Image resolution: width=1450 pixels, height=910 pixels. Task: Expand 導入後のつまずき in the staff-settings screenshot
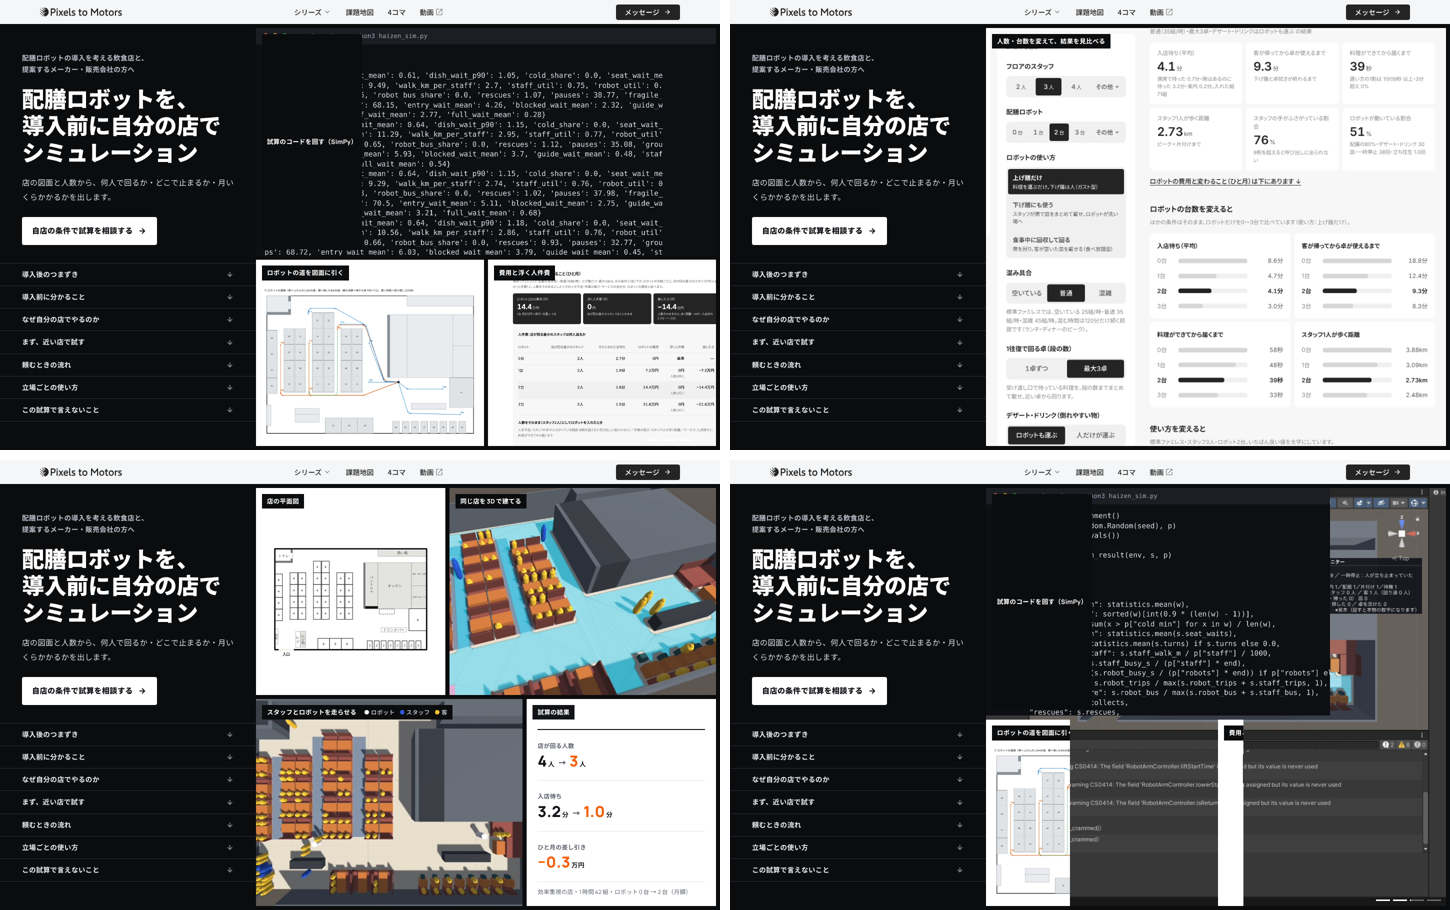tap(857, 274)
